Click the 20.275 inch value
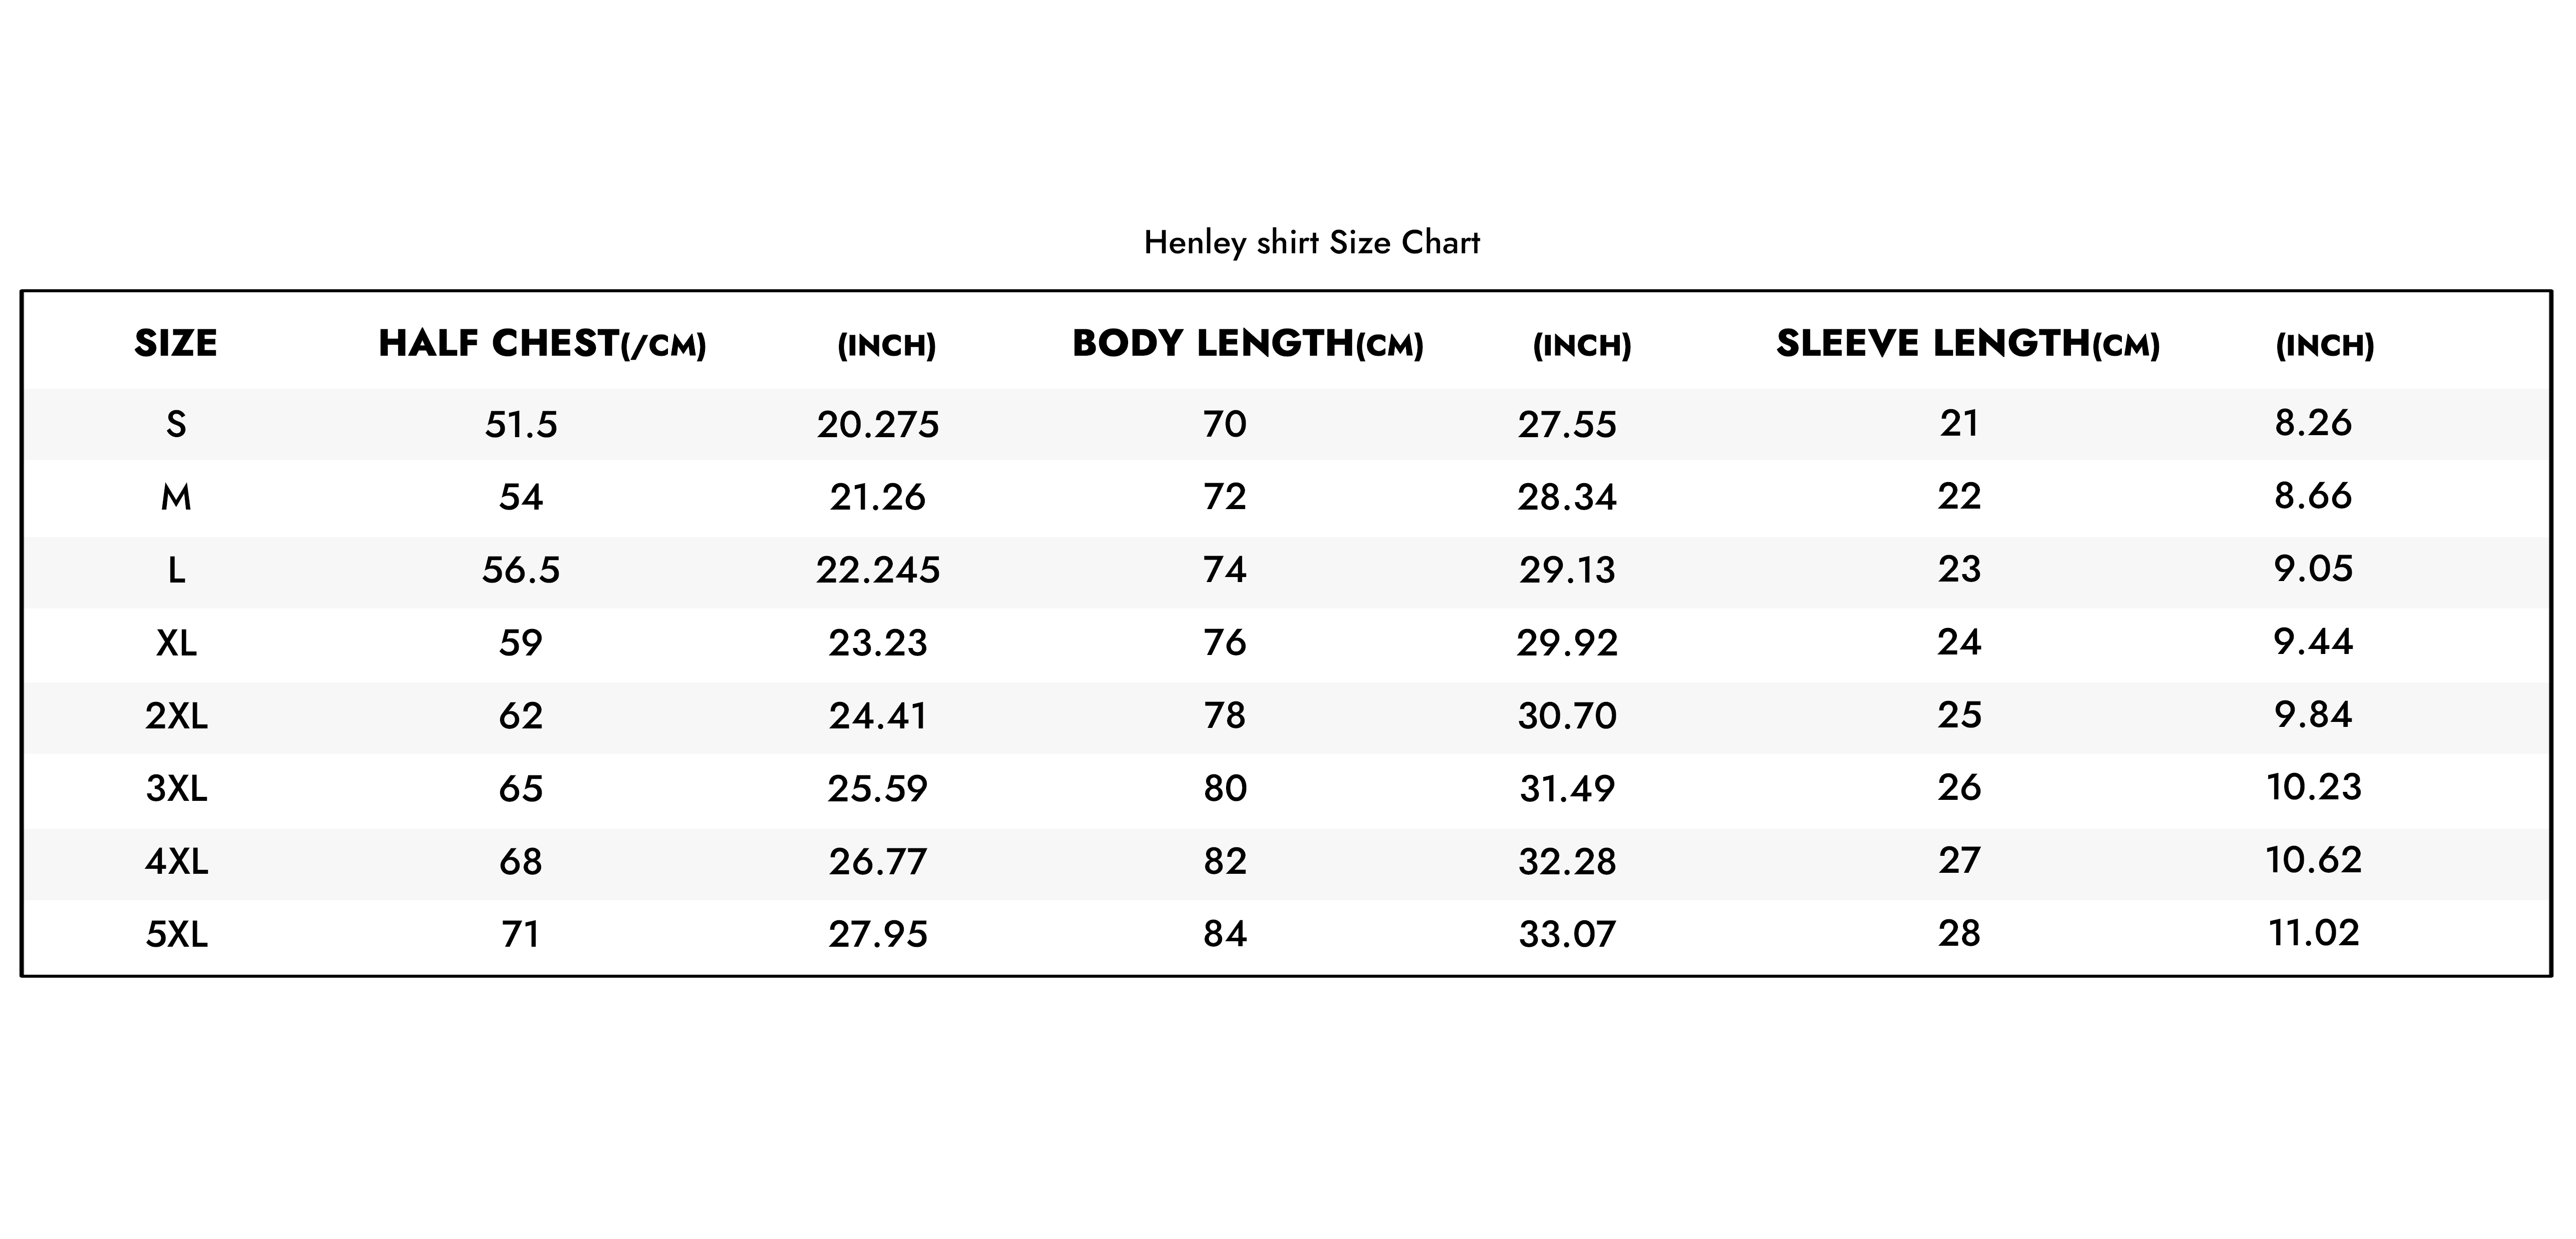Image resolution: width=2576 pixels, height=1239 pixels. coord(878,425)
